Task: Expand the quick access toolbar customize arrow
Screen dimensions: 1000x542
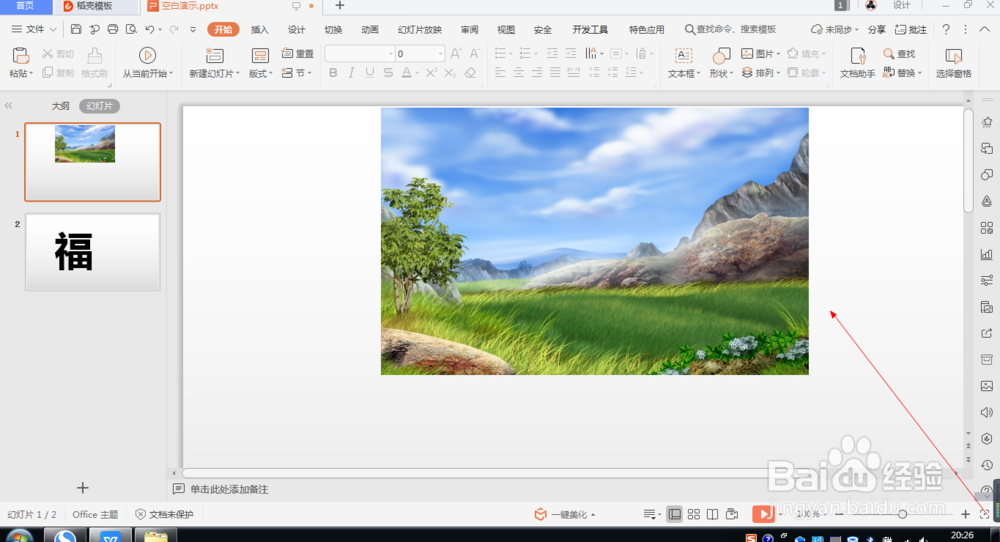Action: pos(193,29)
